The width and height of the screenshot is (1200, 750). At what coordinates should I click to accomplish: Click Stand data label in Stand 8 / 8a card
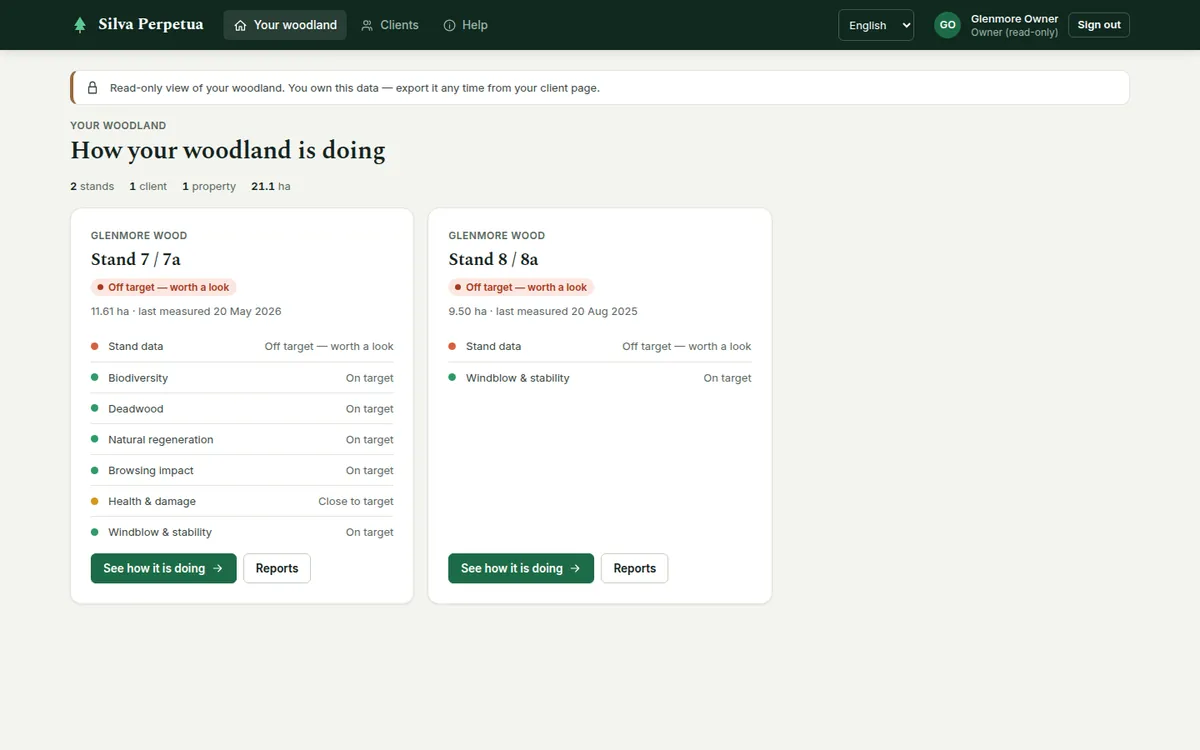coord(493,347)
